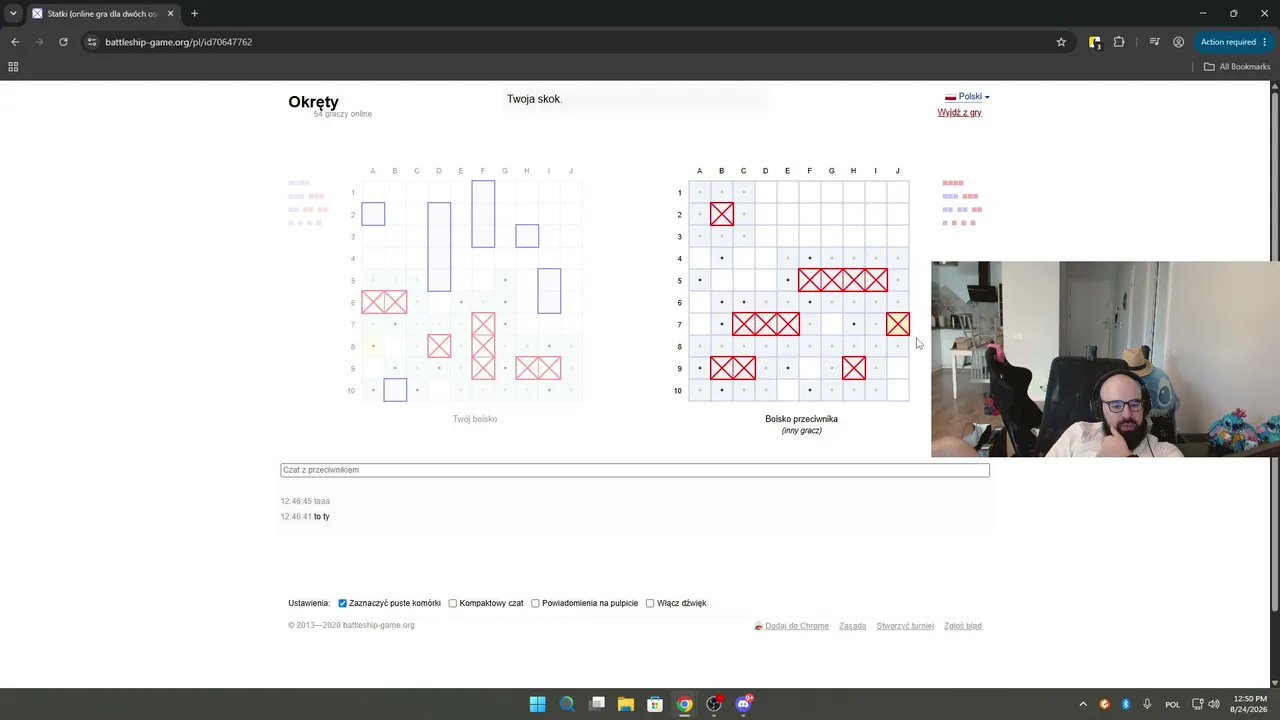Fire at cell A7 on opponent board

(x=700, y=324)
